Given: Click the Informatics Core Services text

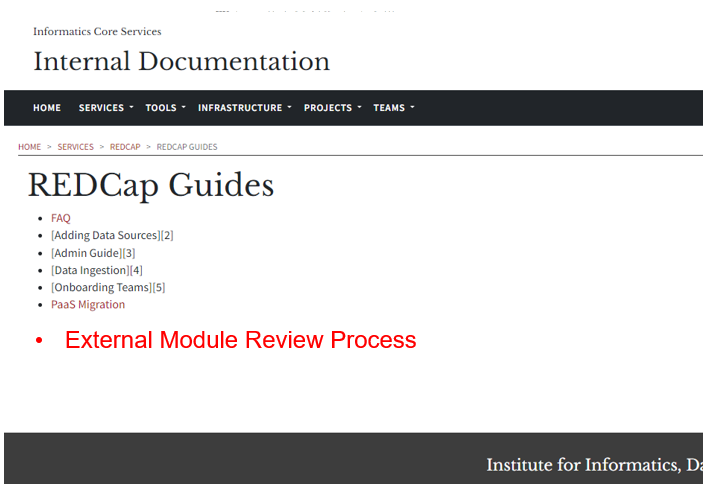Looking at the screenshot, I should click(x=97, y=31).
